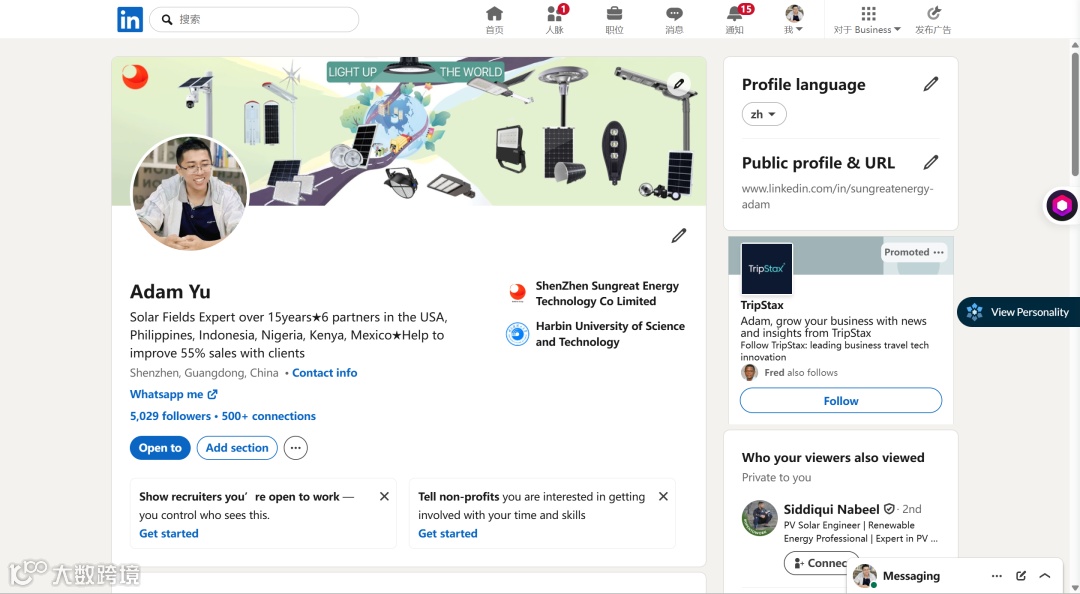1080x594 pixels.
Task: Open the Me (我) profile menu
Action: [794, 20]
